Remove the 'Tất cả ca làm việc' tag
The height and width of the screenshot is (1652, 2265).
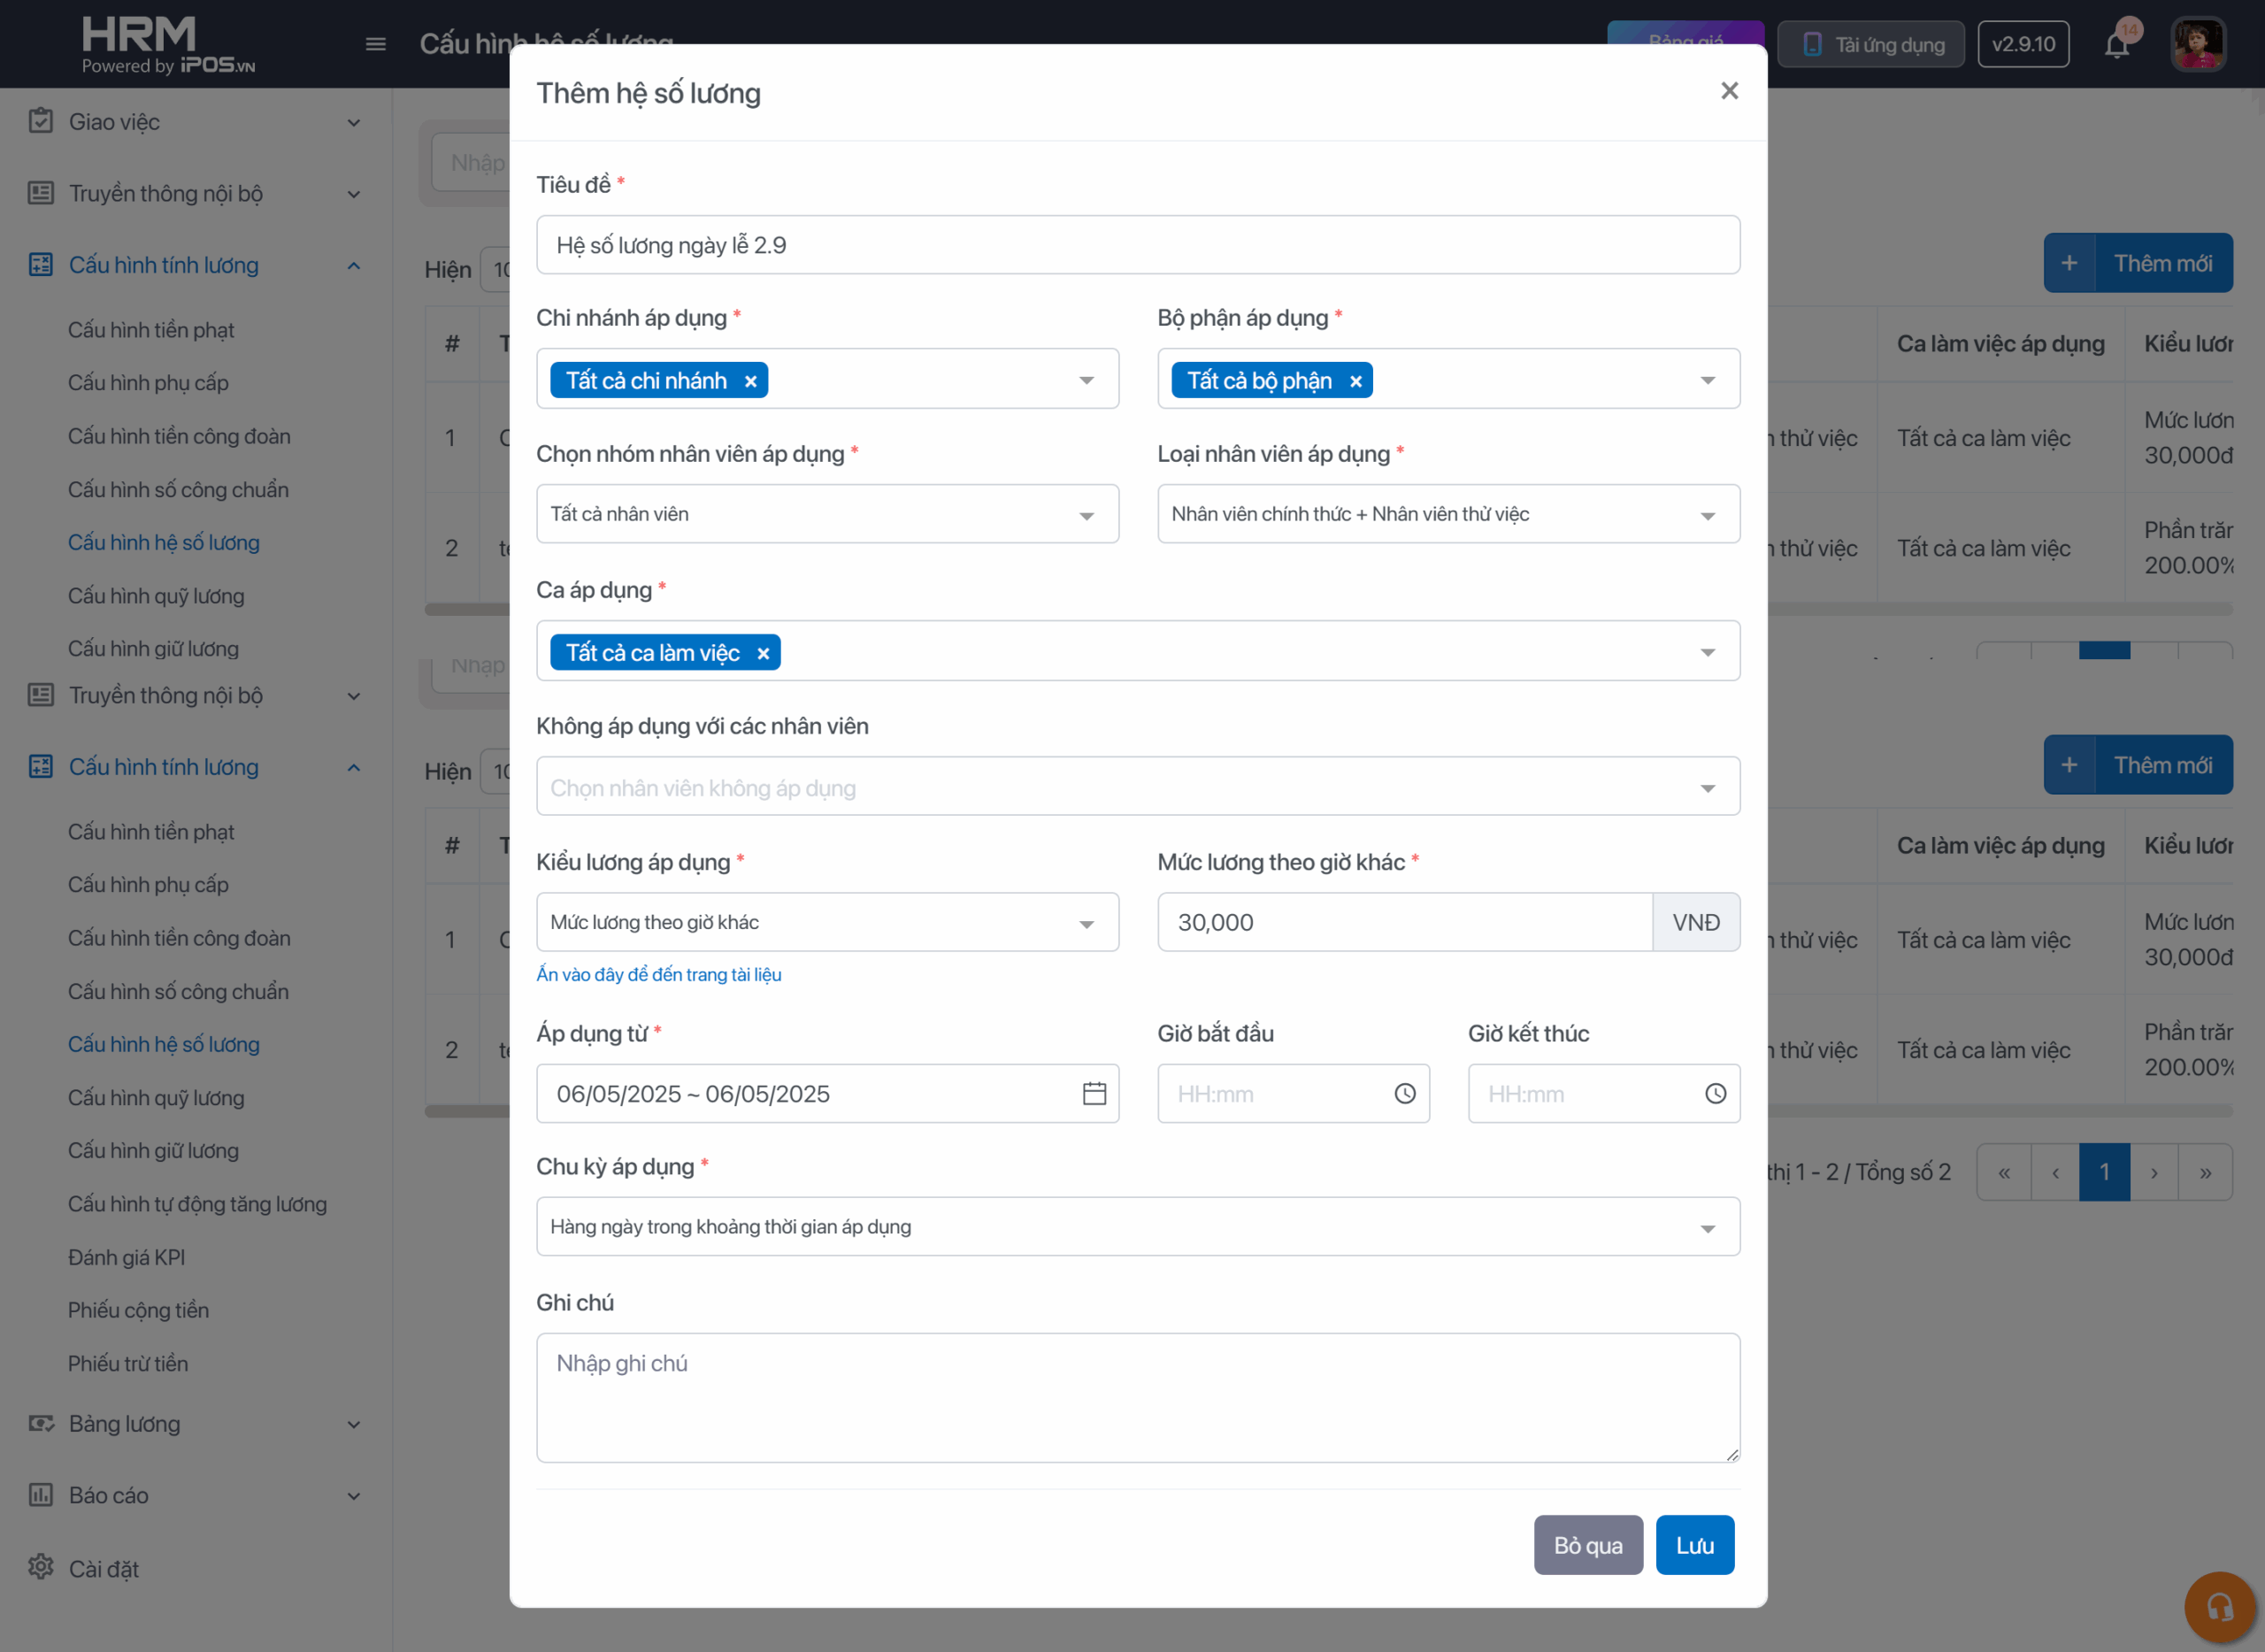click(763, 653)
